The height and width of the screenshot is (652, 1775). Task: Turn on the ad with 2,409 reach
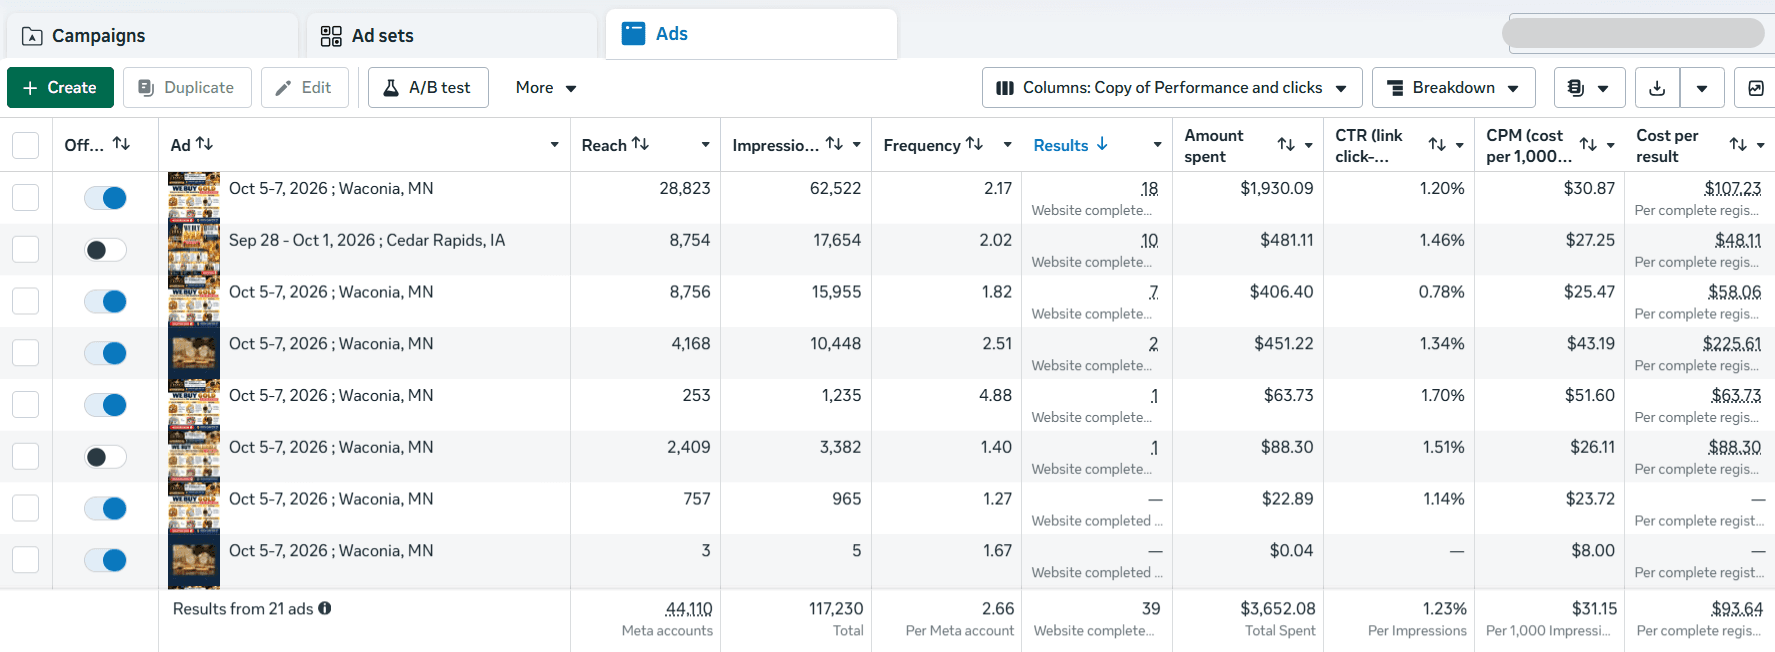[105, 457]
